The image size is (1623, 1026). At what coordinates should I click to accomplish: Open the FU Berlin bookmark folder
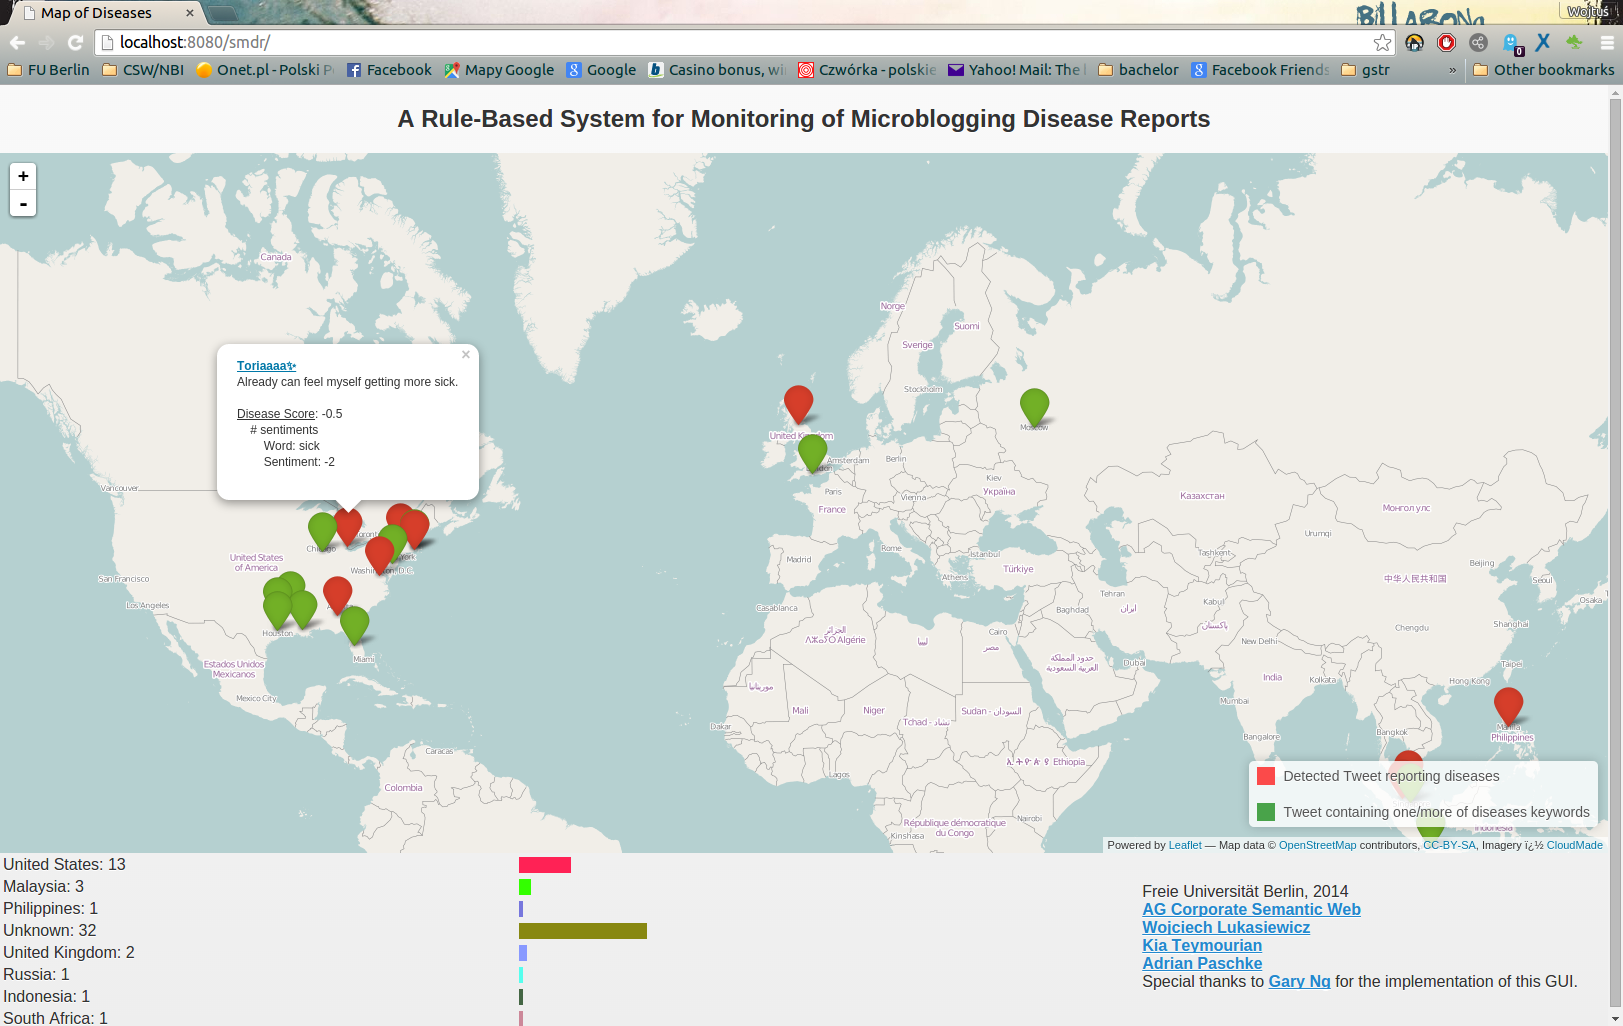pos(48,70)
